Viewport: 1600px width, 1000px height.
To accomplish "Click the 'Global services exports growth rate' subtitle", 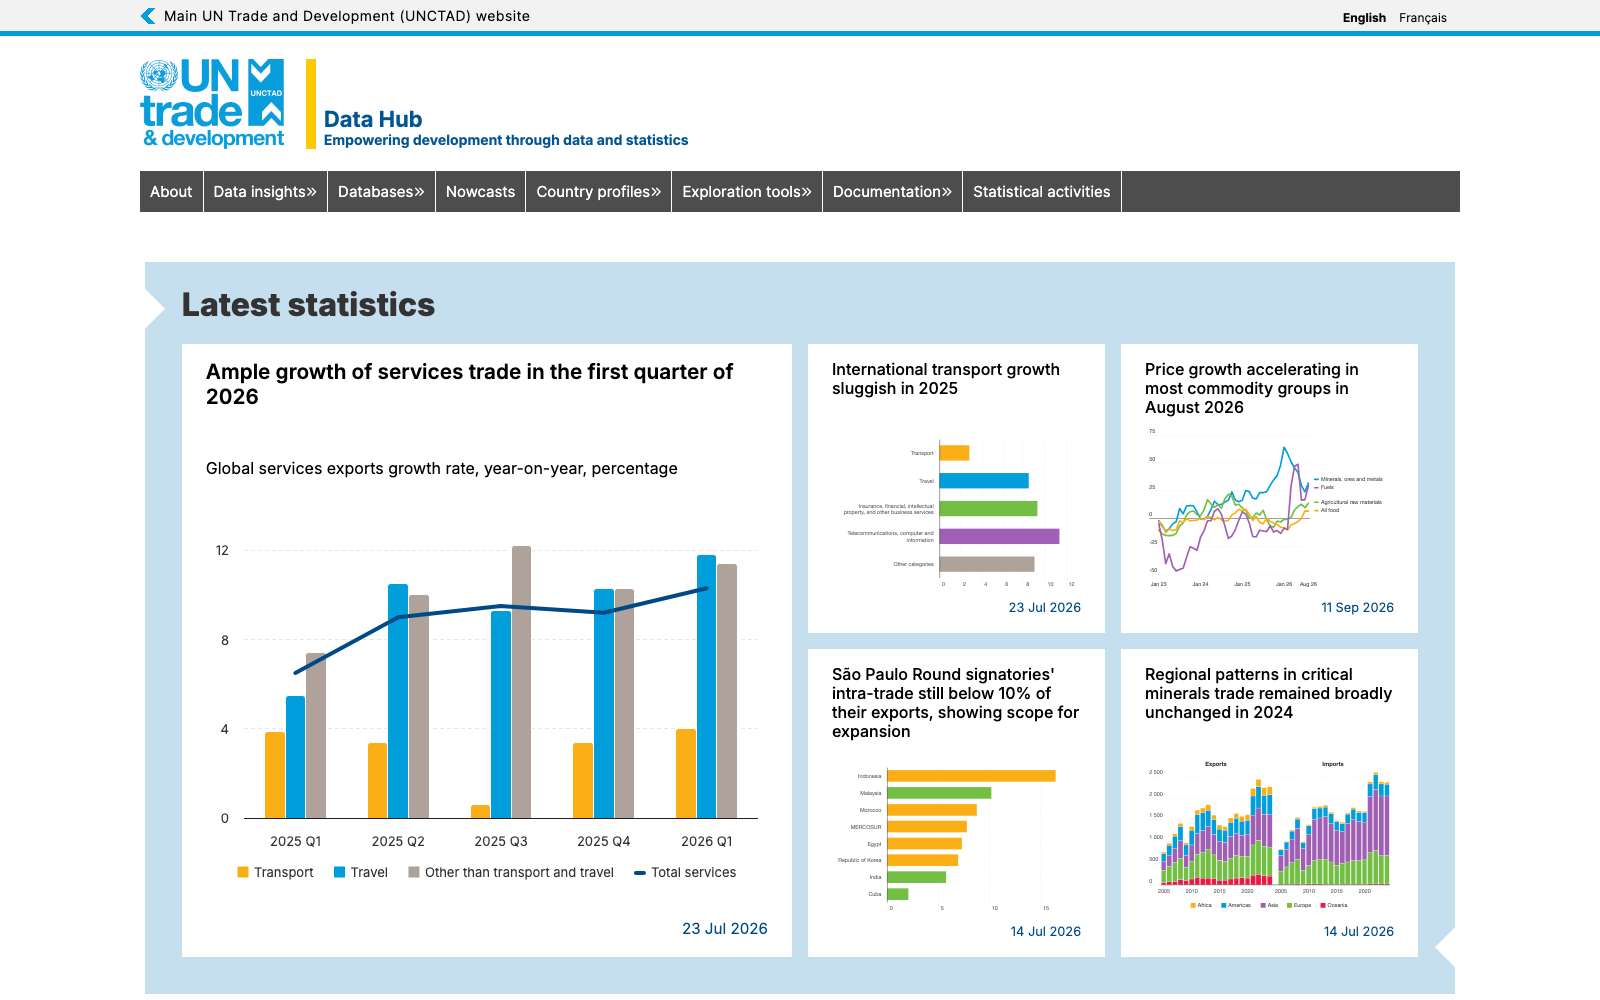I will click(442, 468).
